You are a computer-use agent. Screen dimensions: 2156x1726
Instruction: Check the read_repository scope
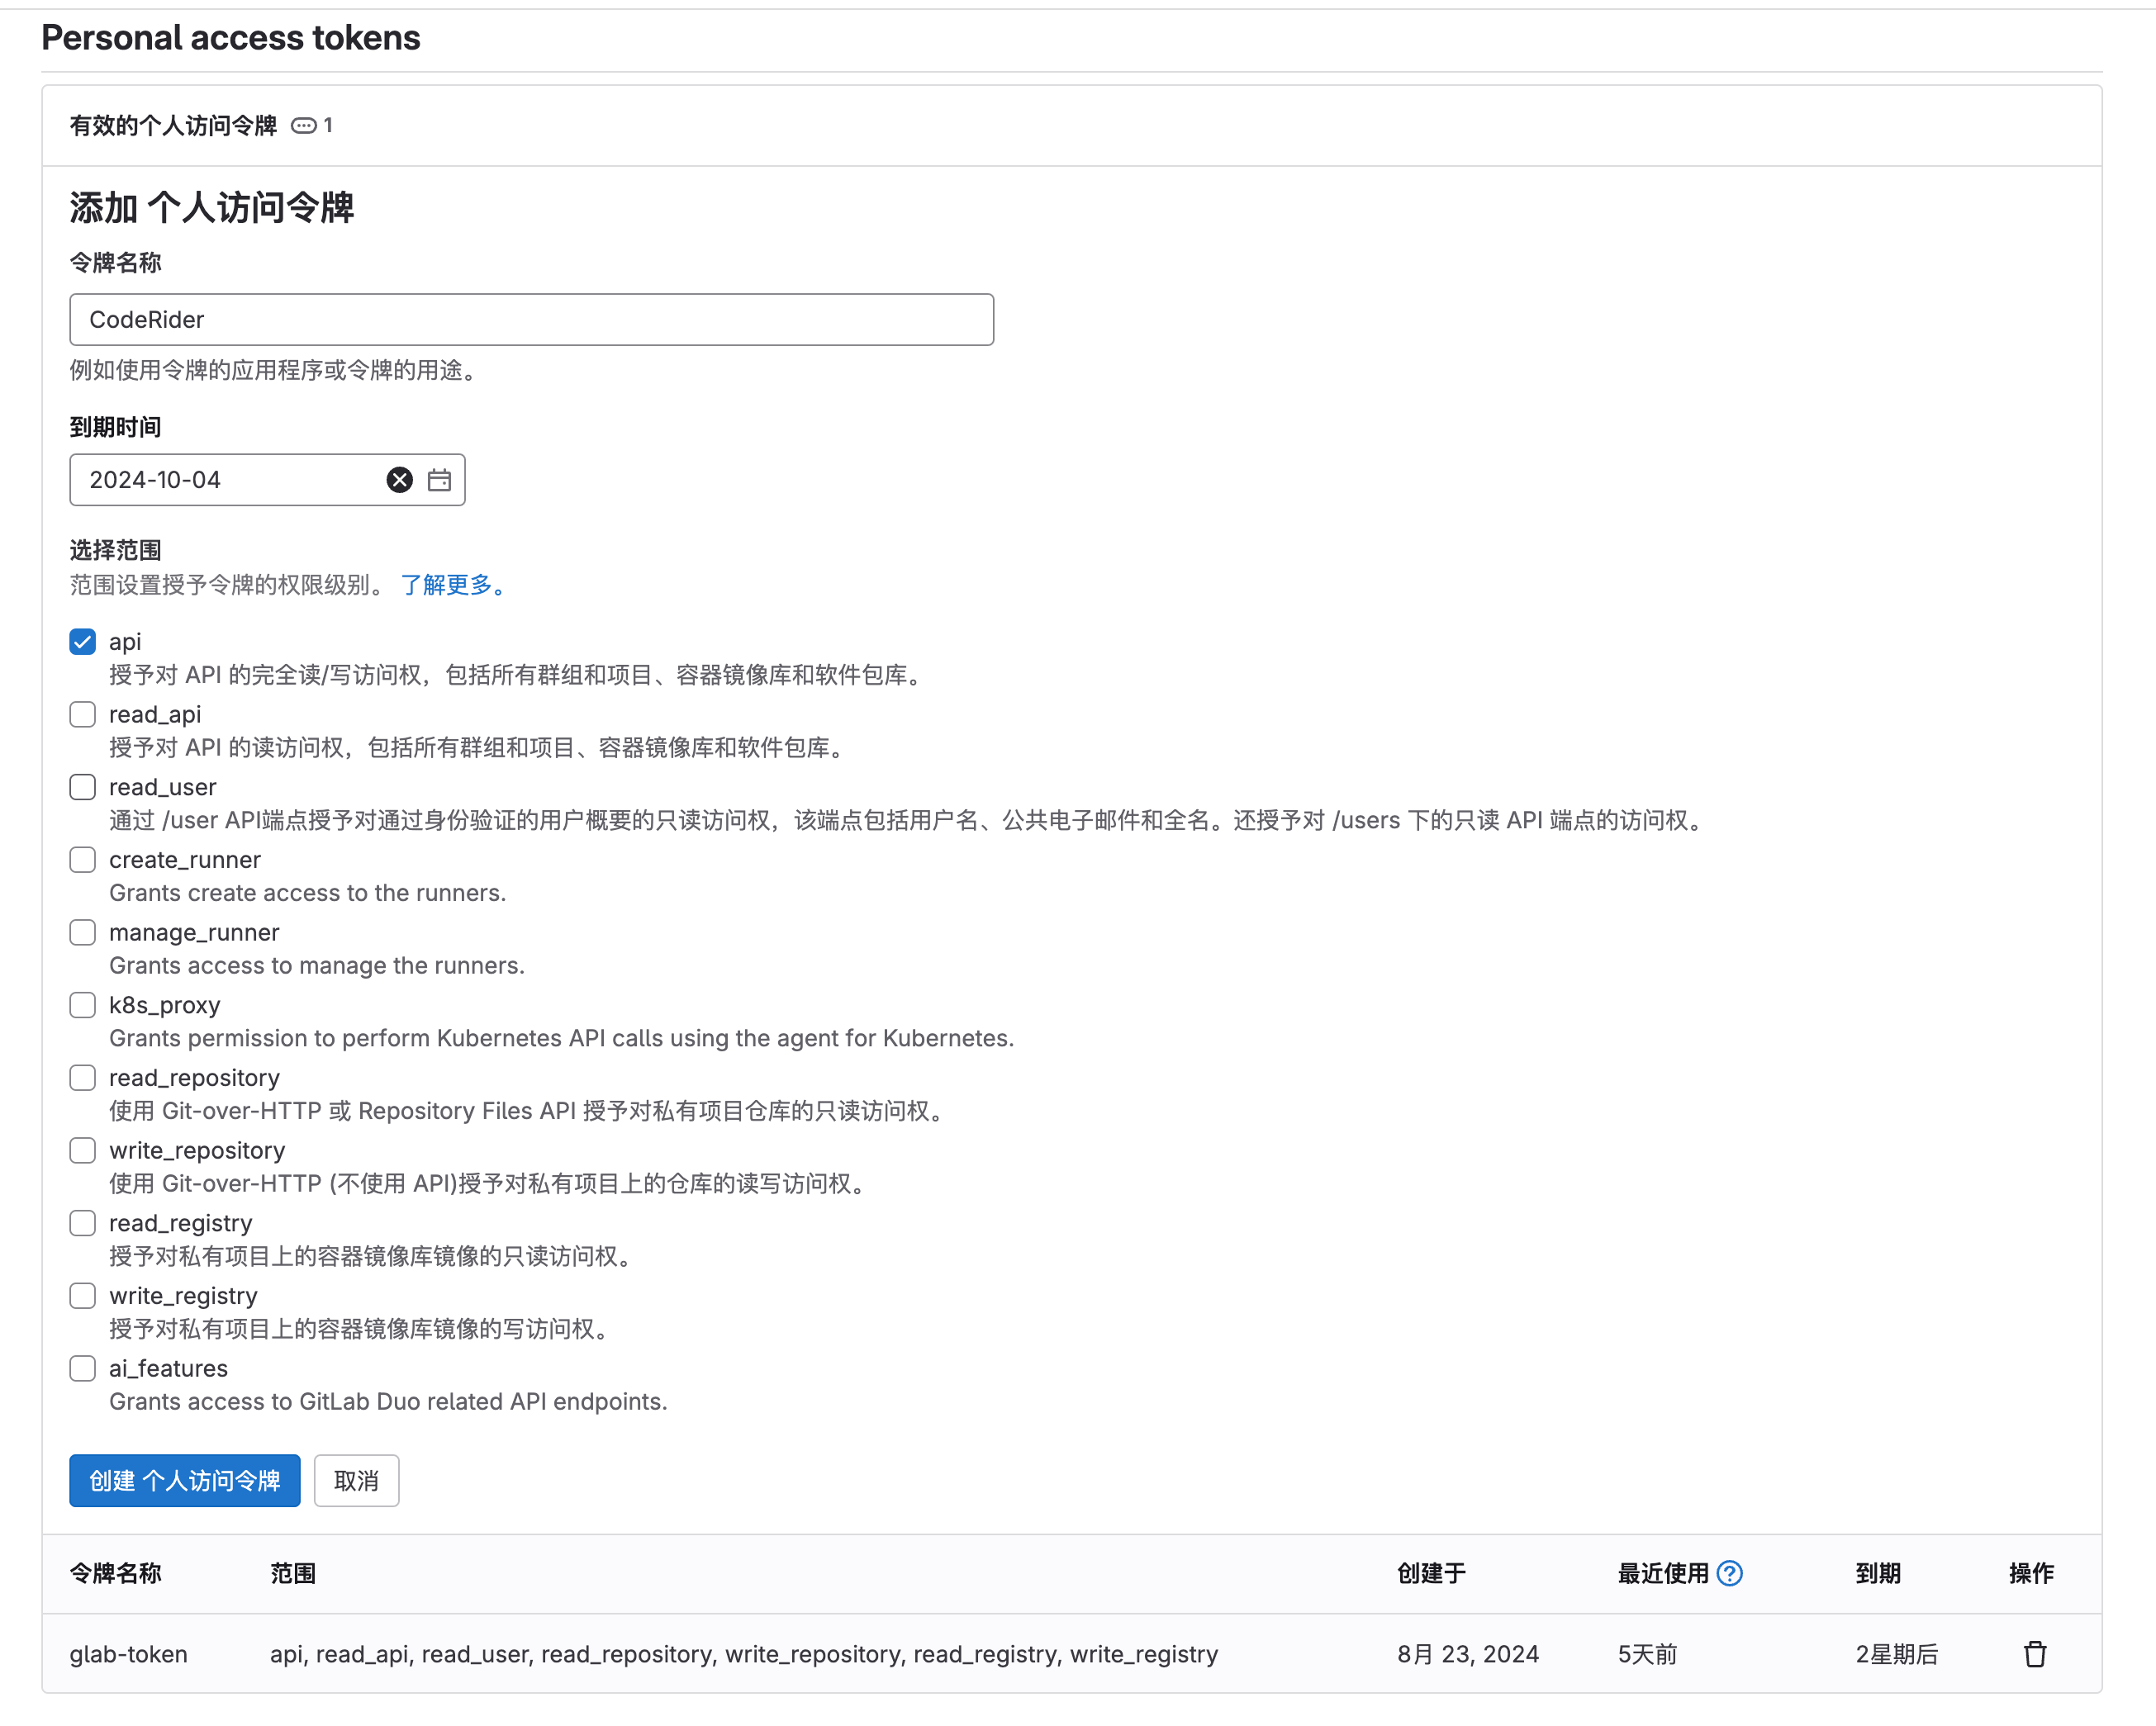click(83, 1078)
